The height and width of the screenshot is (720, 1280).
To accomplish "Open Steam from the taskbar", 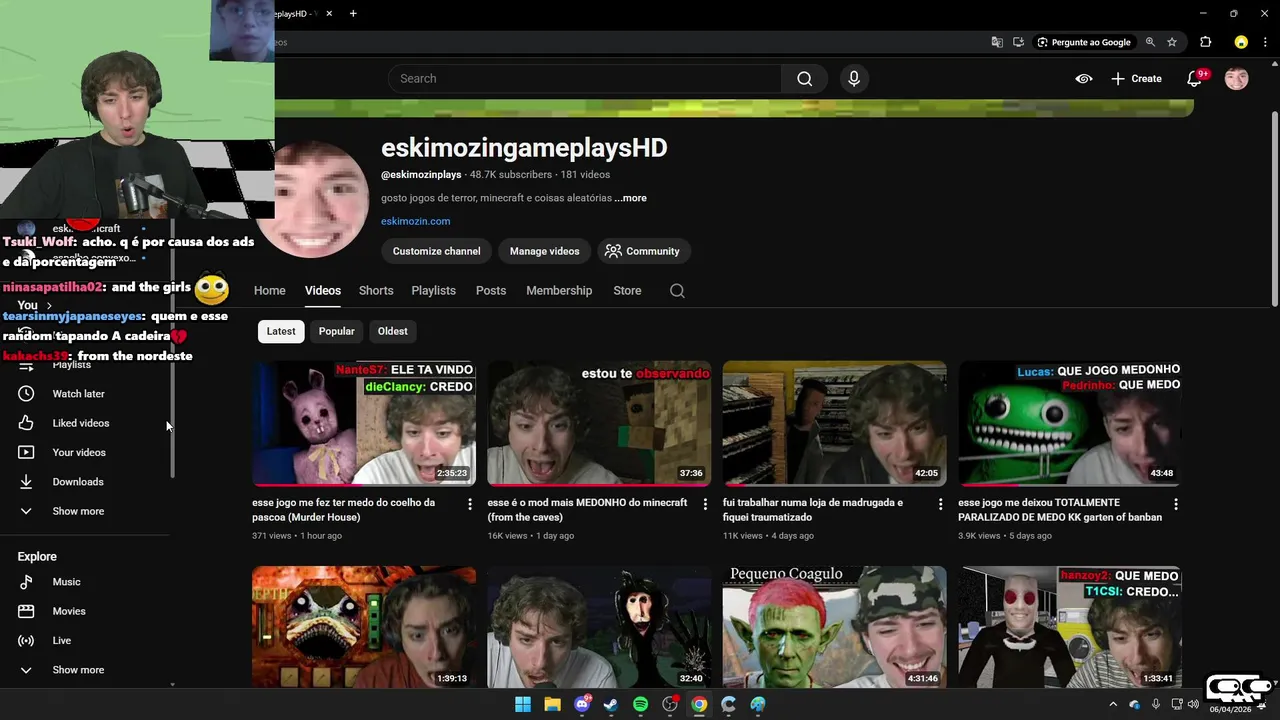I will (x=611, y=705).
